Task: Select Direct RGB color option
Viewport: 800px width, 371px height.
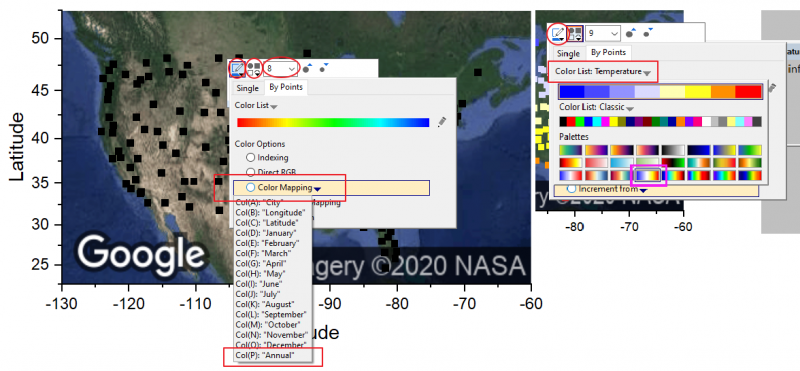Action: pos(251,172)
